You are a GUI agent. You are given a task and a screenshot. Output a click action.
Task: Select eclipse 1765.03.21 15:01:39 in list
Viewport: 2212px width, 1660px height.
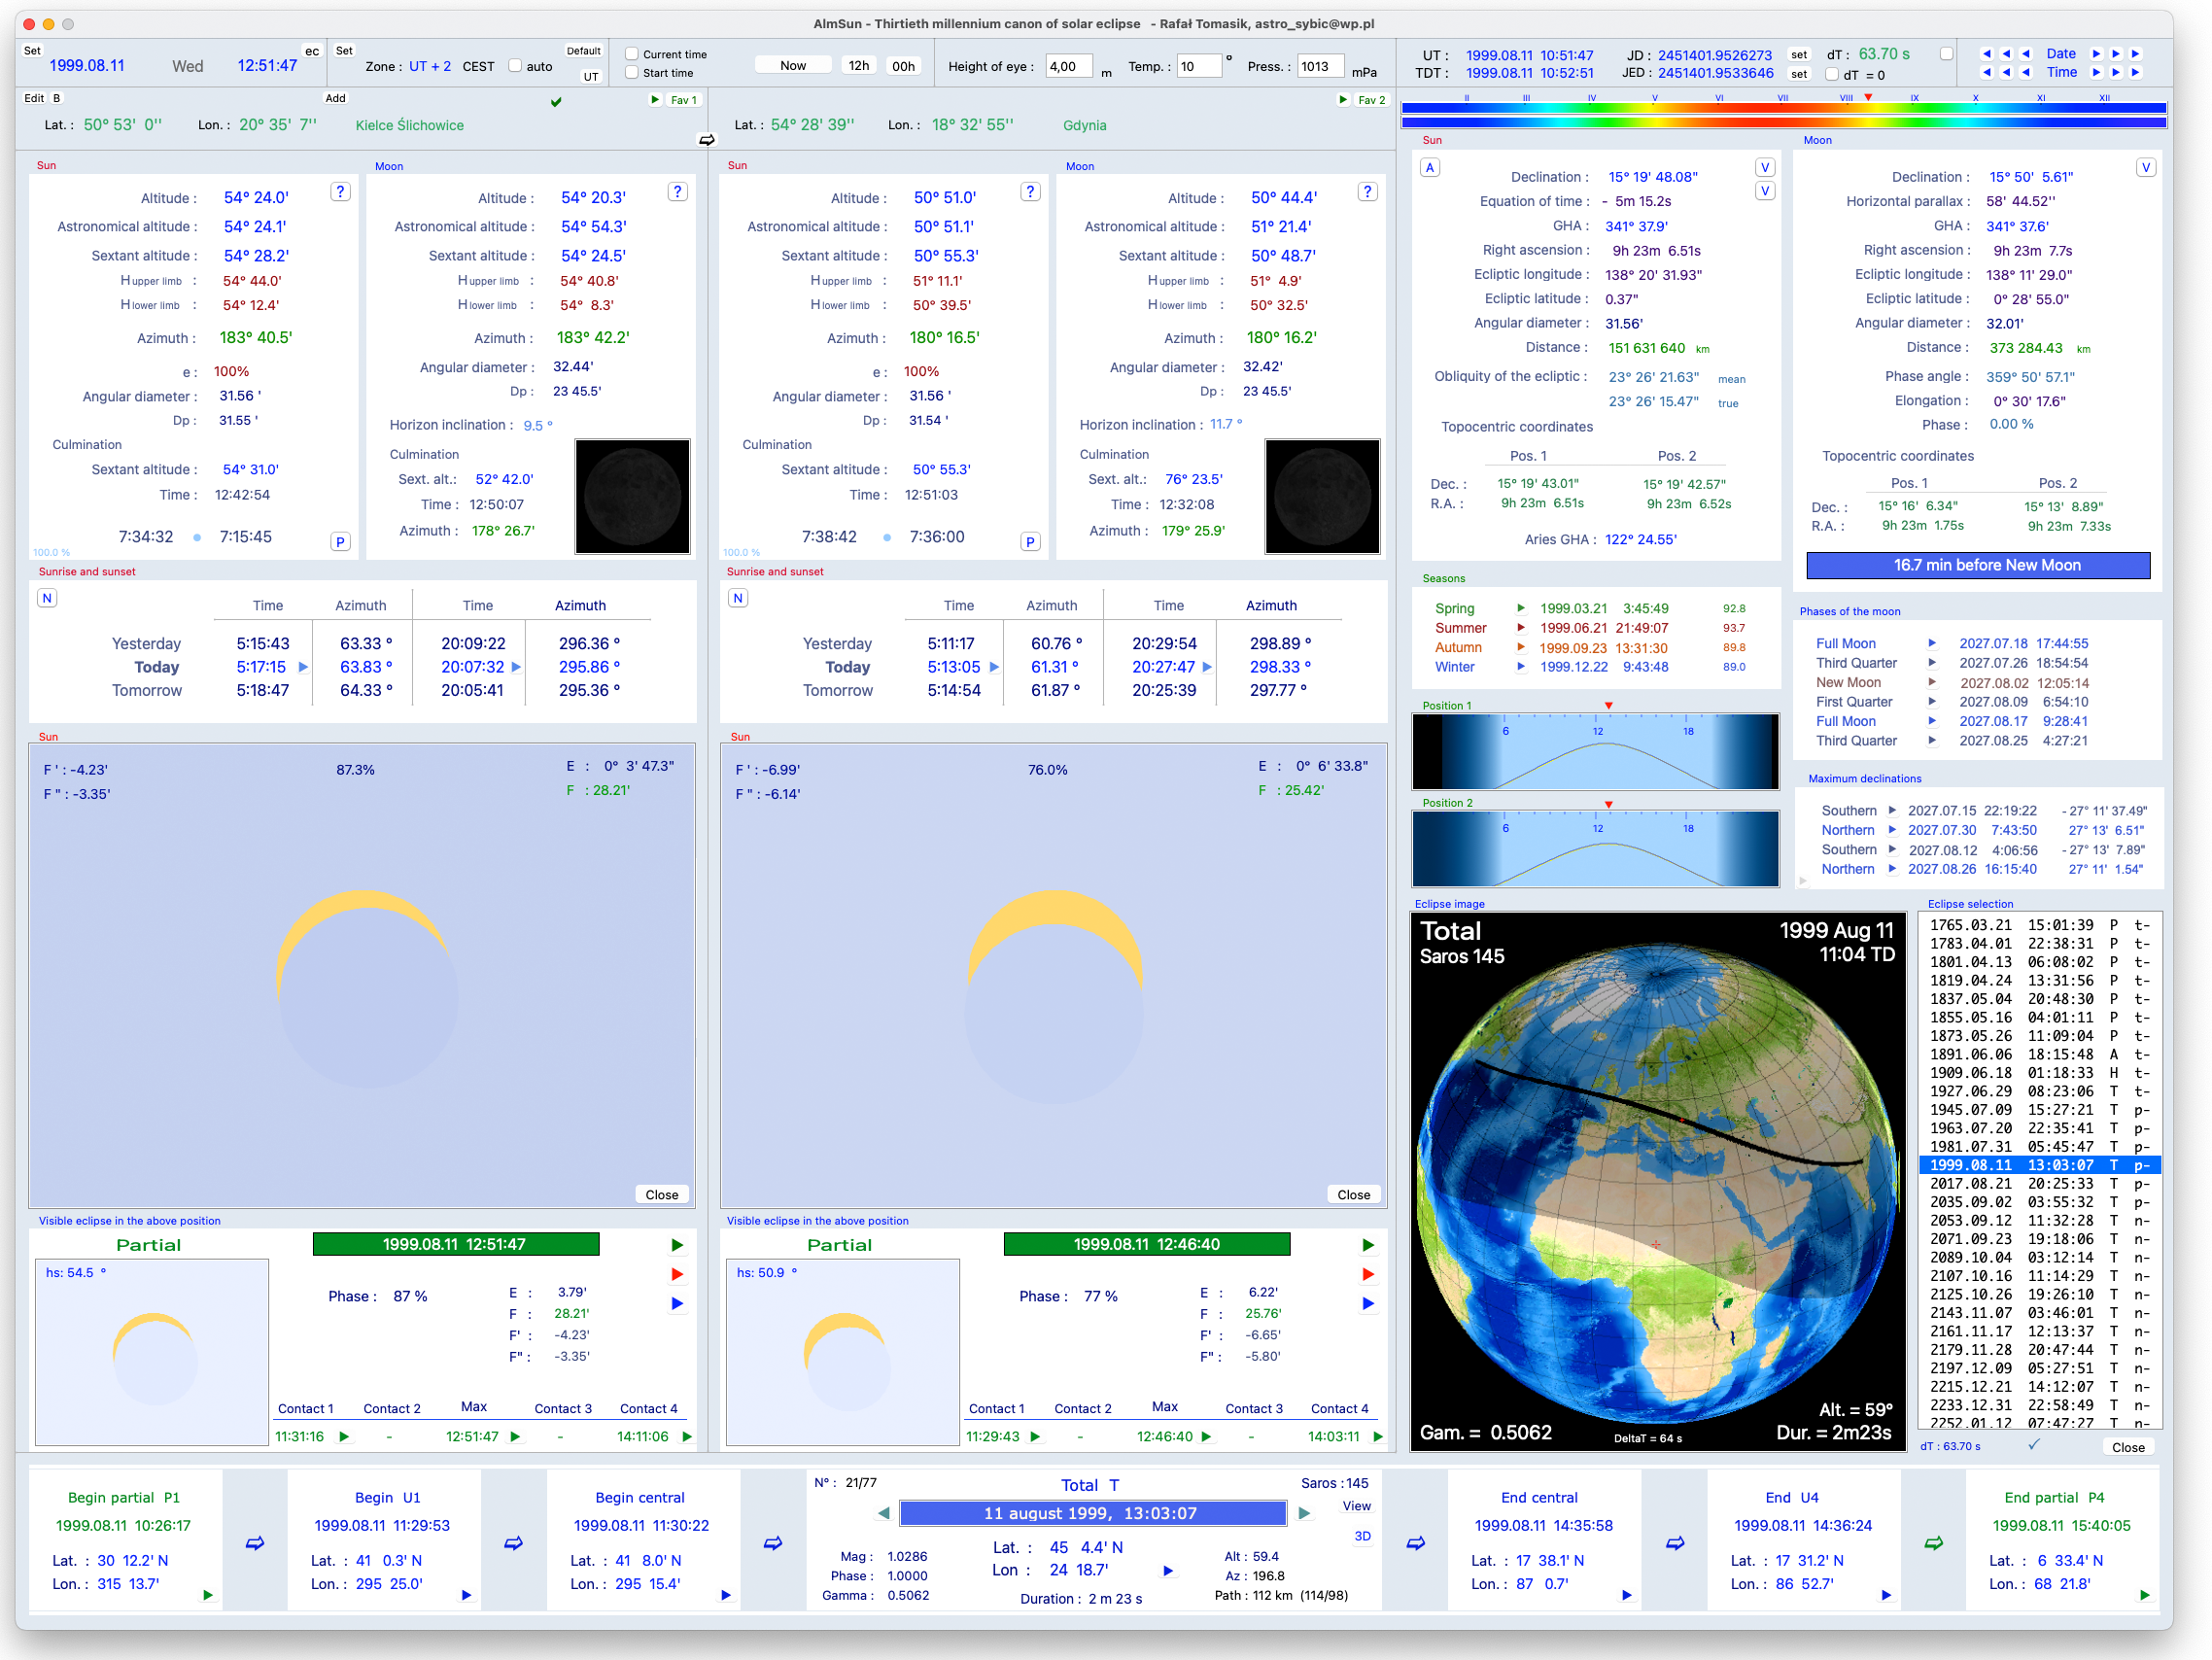[x=2040, y=925]
